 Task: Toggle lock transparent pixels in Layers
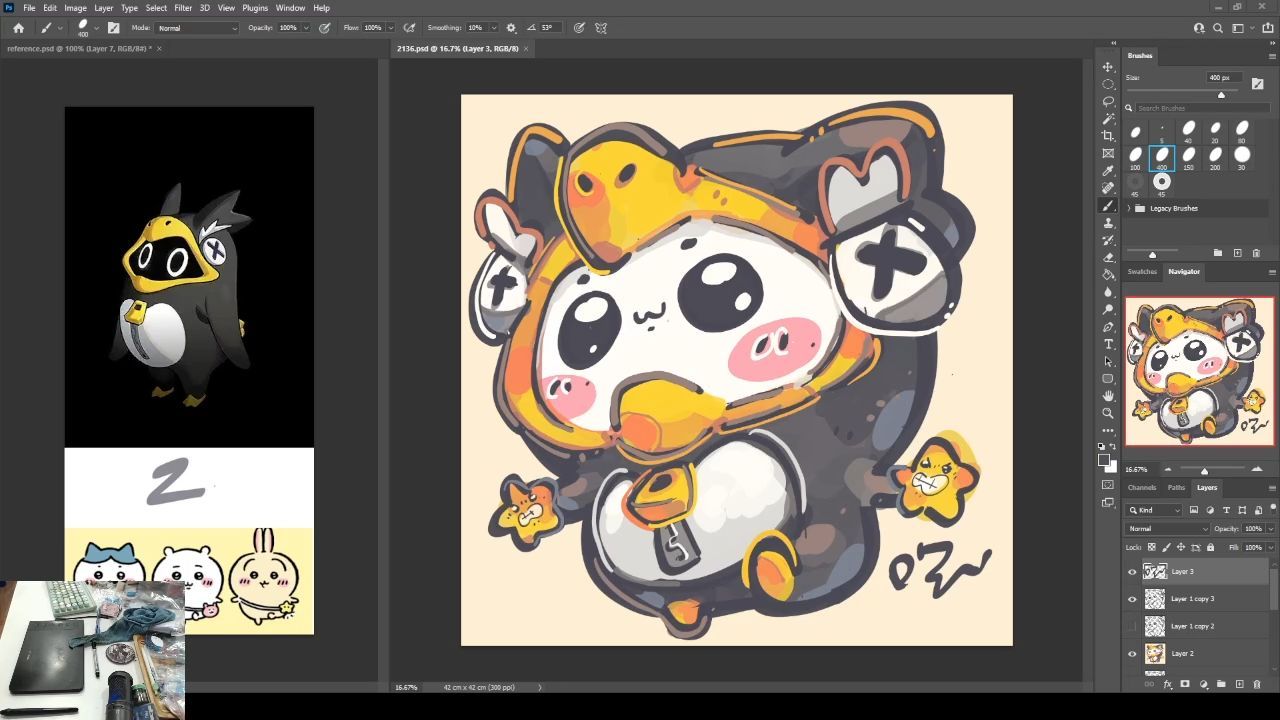pos(1151,547)
